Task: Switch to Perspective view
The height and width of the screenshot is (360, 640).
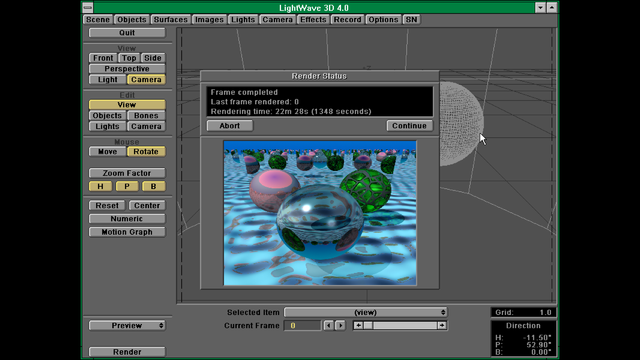Action: pos(127,69)
